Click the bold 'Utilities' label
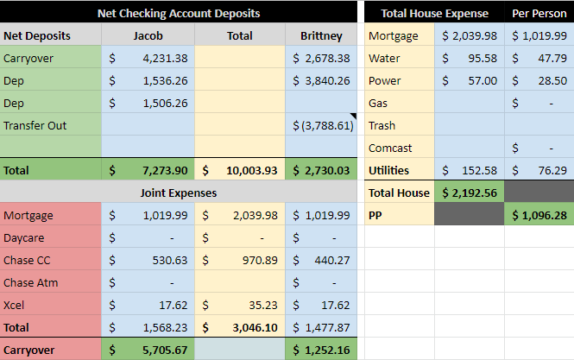The image size is (574, 360). (x=399, y=169)
